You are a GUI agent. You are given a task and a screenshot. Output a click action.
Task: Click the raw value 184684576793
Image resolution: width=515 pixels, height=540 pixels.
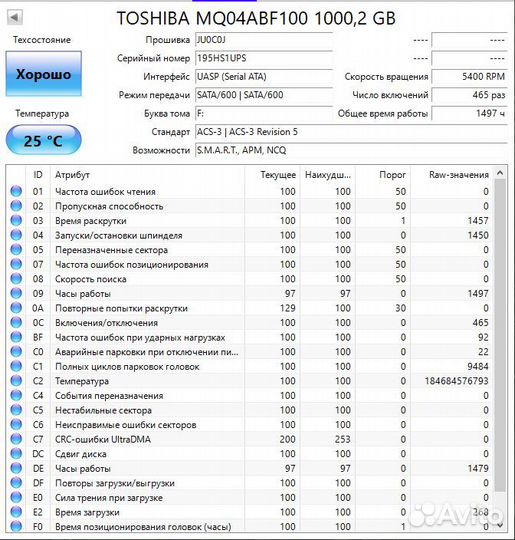tap(456, 381)
